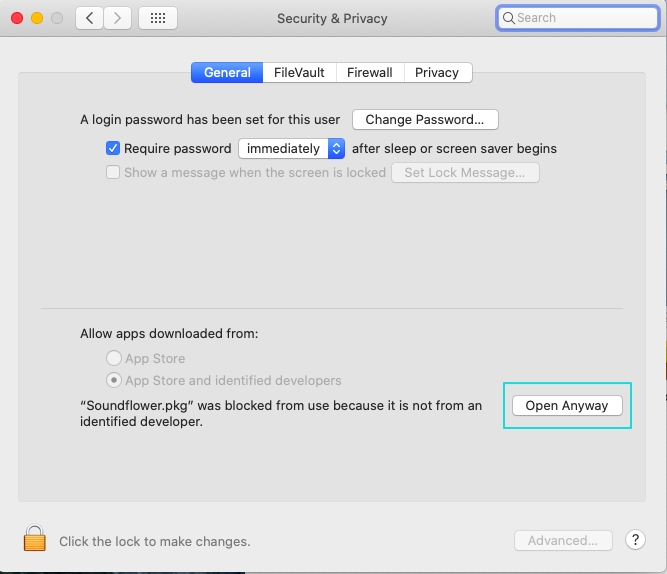
Task: Click the forward navigation arrow
Action: click(x=117, y=18)
